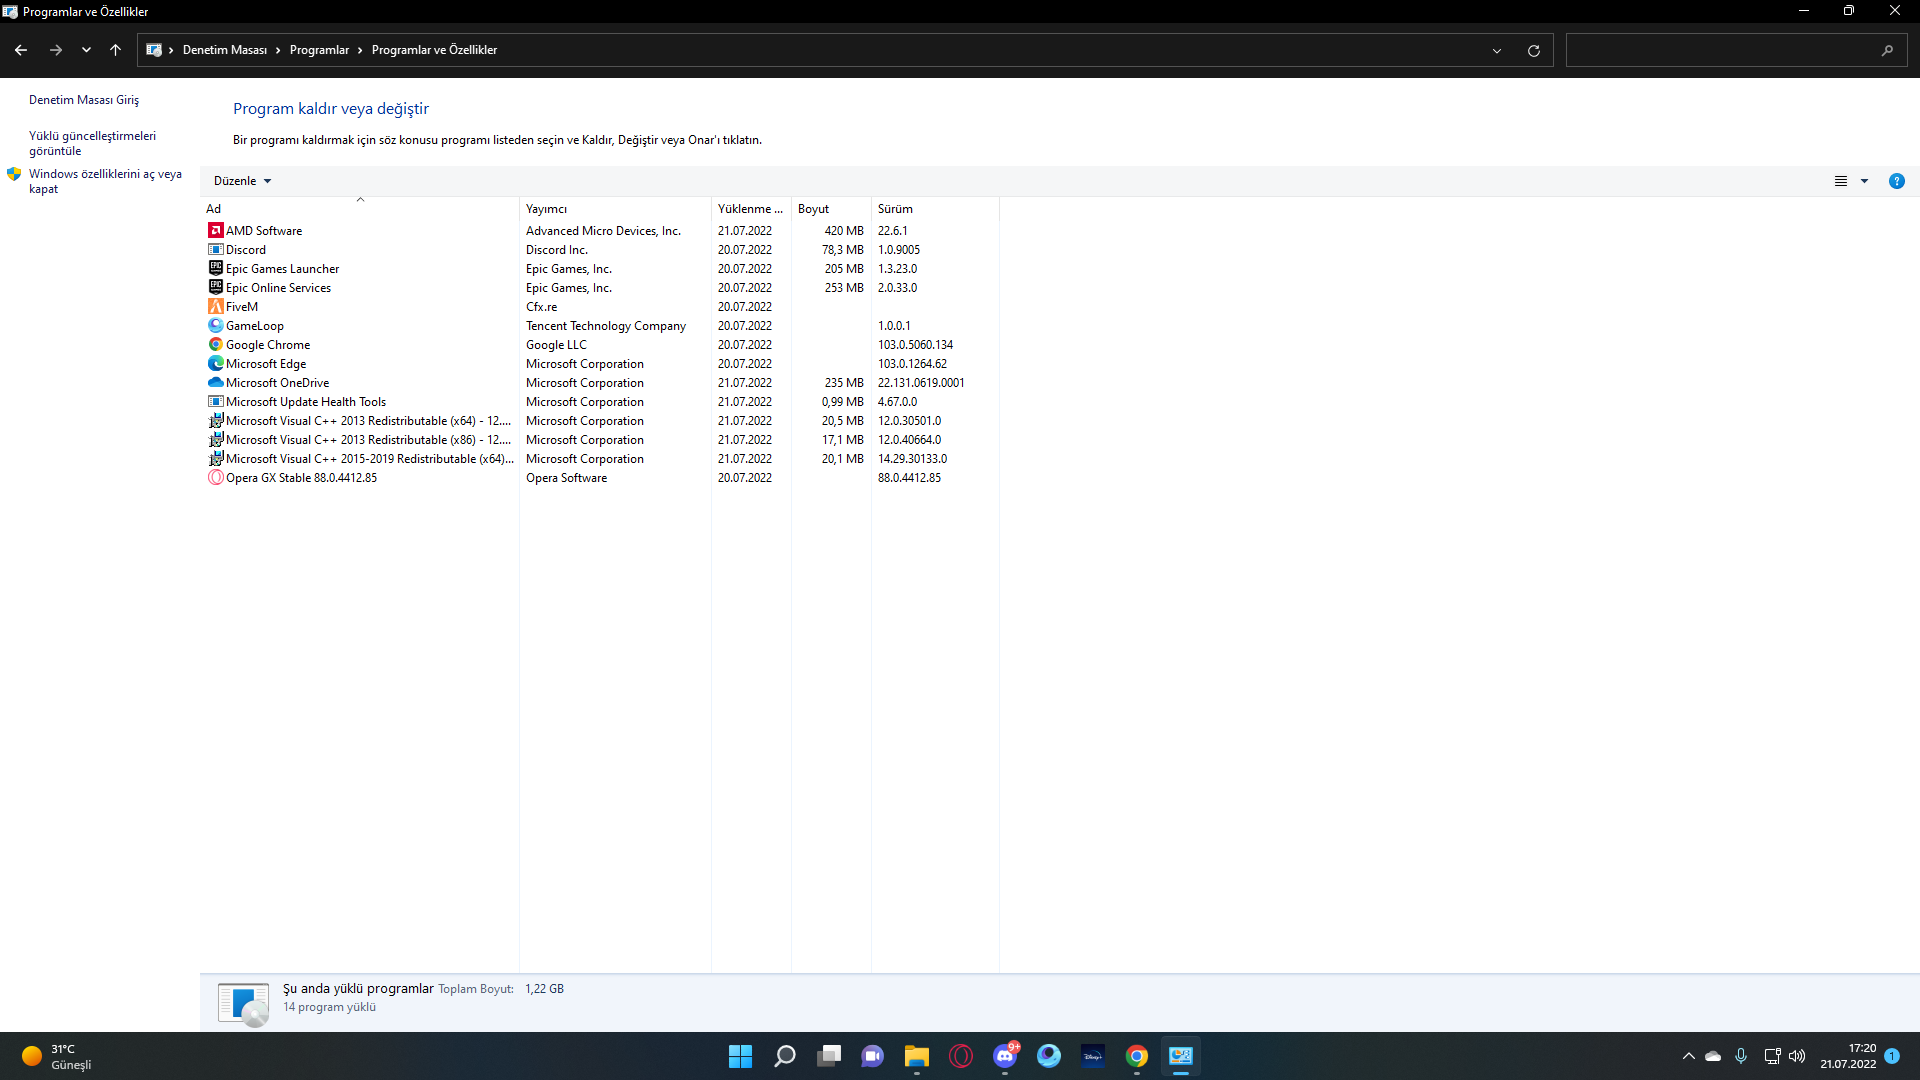Open Denetim Masası Giriş link
Screen dimensions: 1920x1080
[84, 100]
